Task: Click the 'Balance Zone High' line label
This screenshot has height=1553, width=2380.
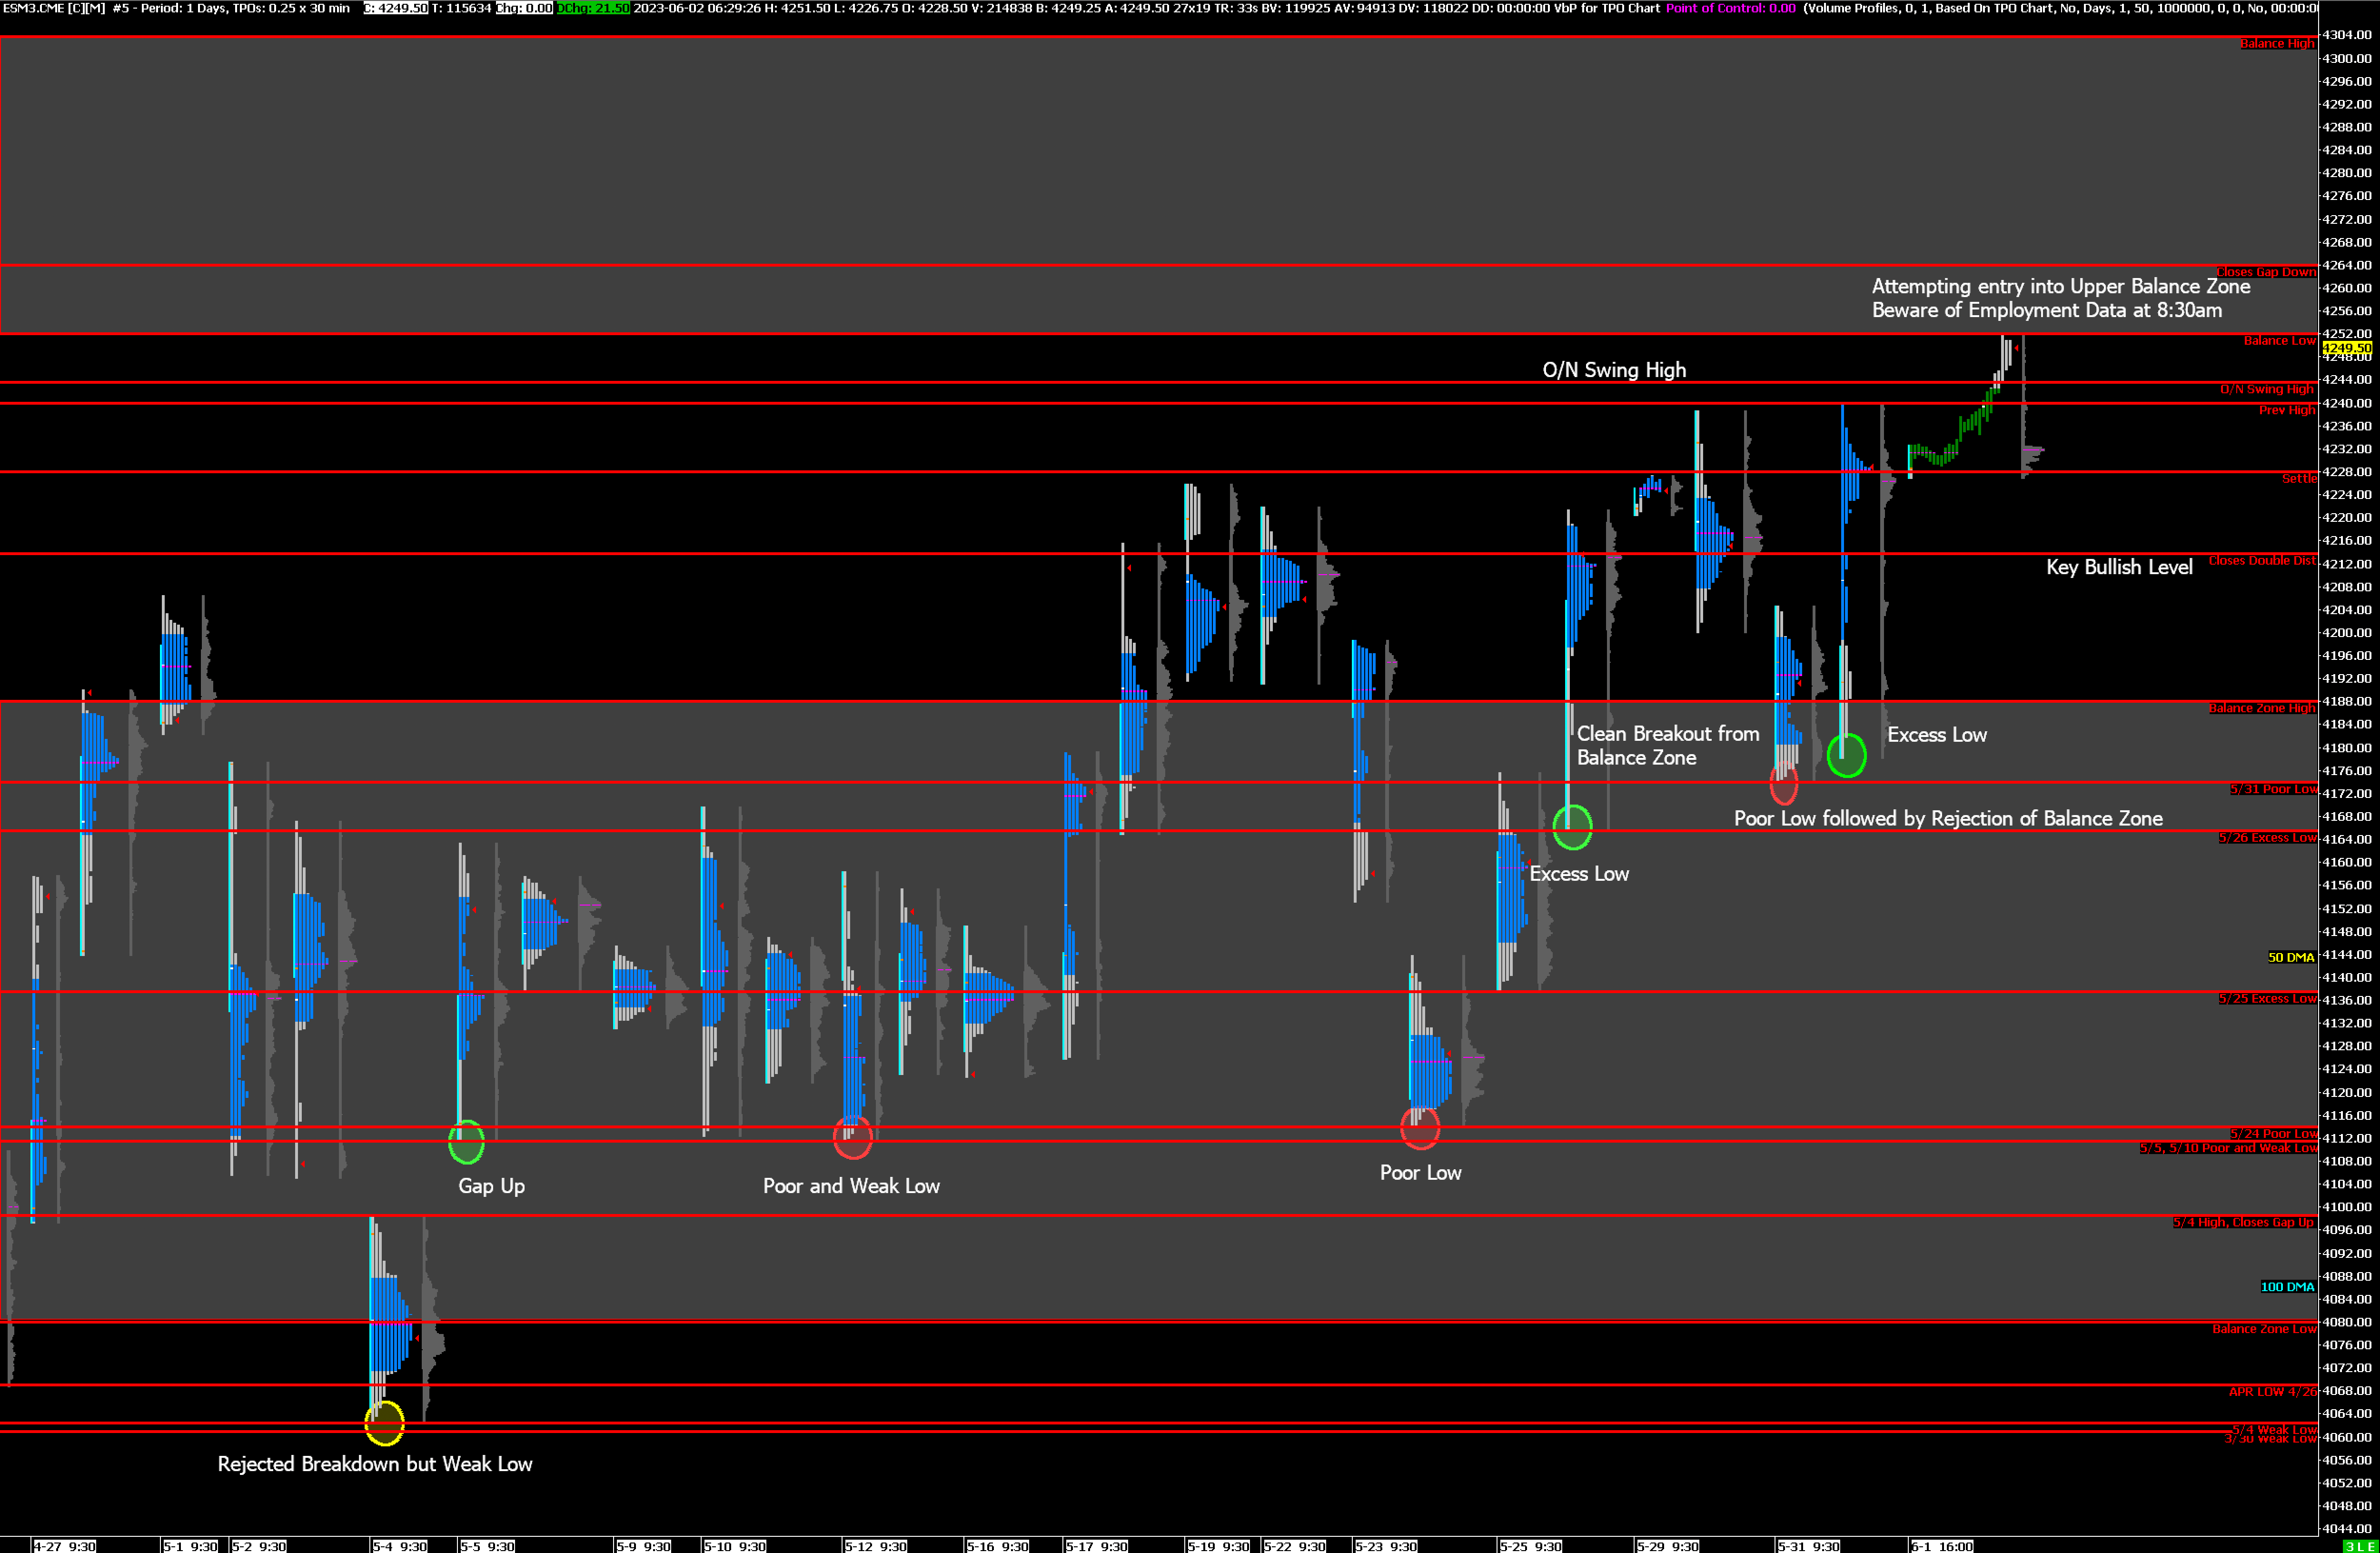Action: (x=2261, y=708)
